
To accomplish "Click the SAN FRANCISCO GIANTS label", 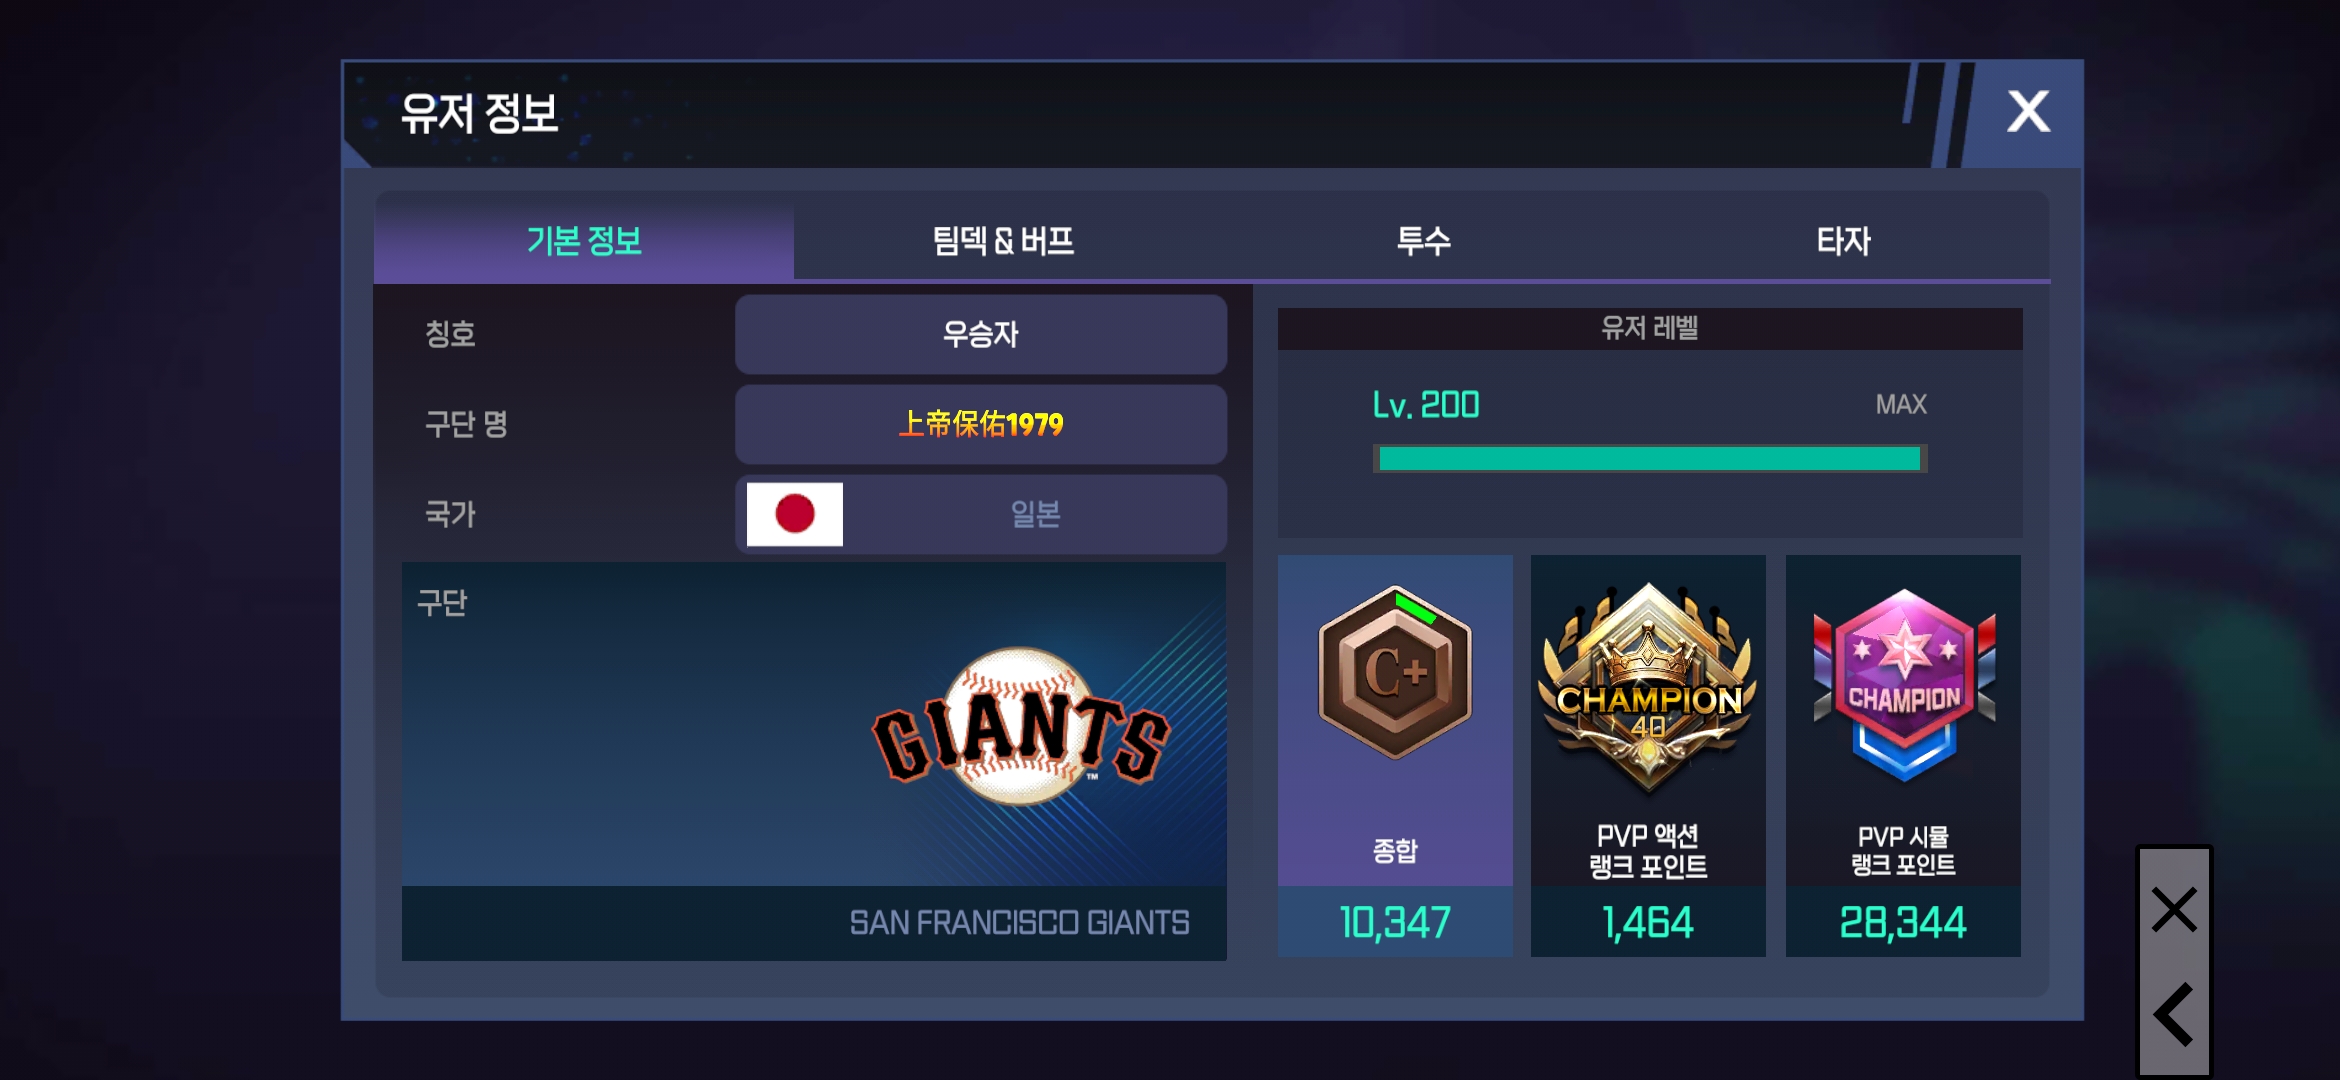I will point(1019,922).
